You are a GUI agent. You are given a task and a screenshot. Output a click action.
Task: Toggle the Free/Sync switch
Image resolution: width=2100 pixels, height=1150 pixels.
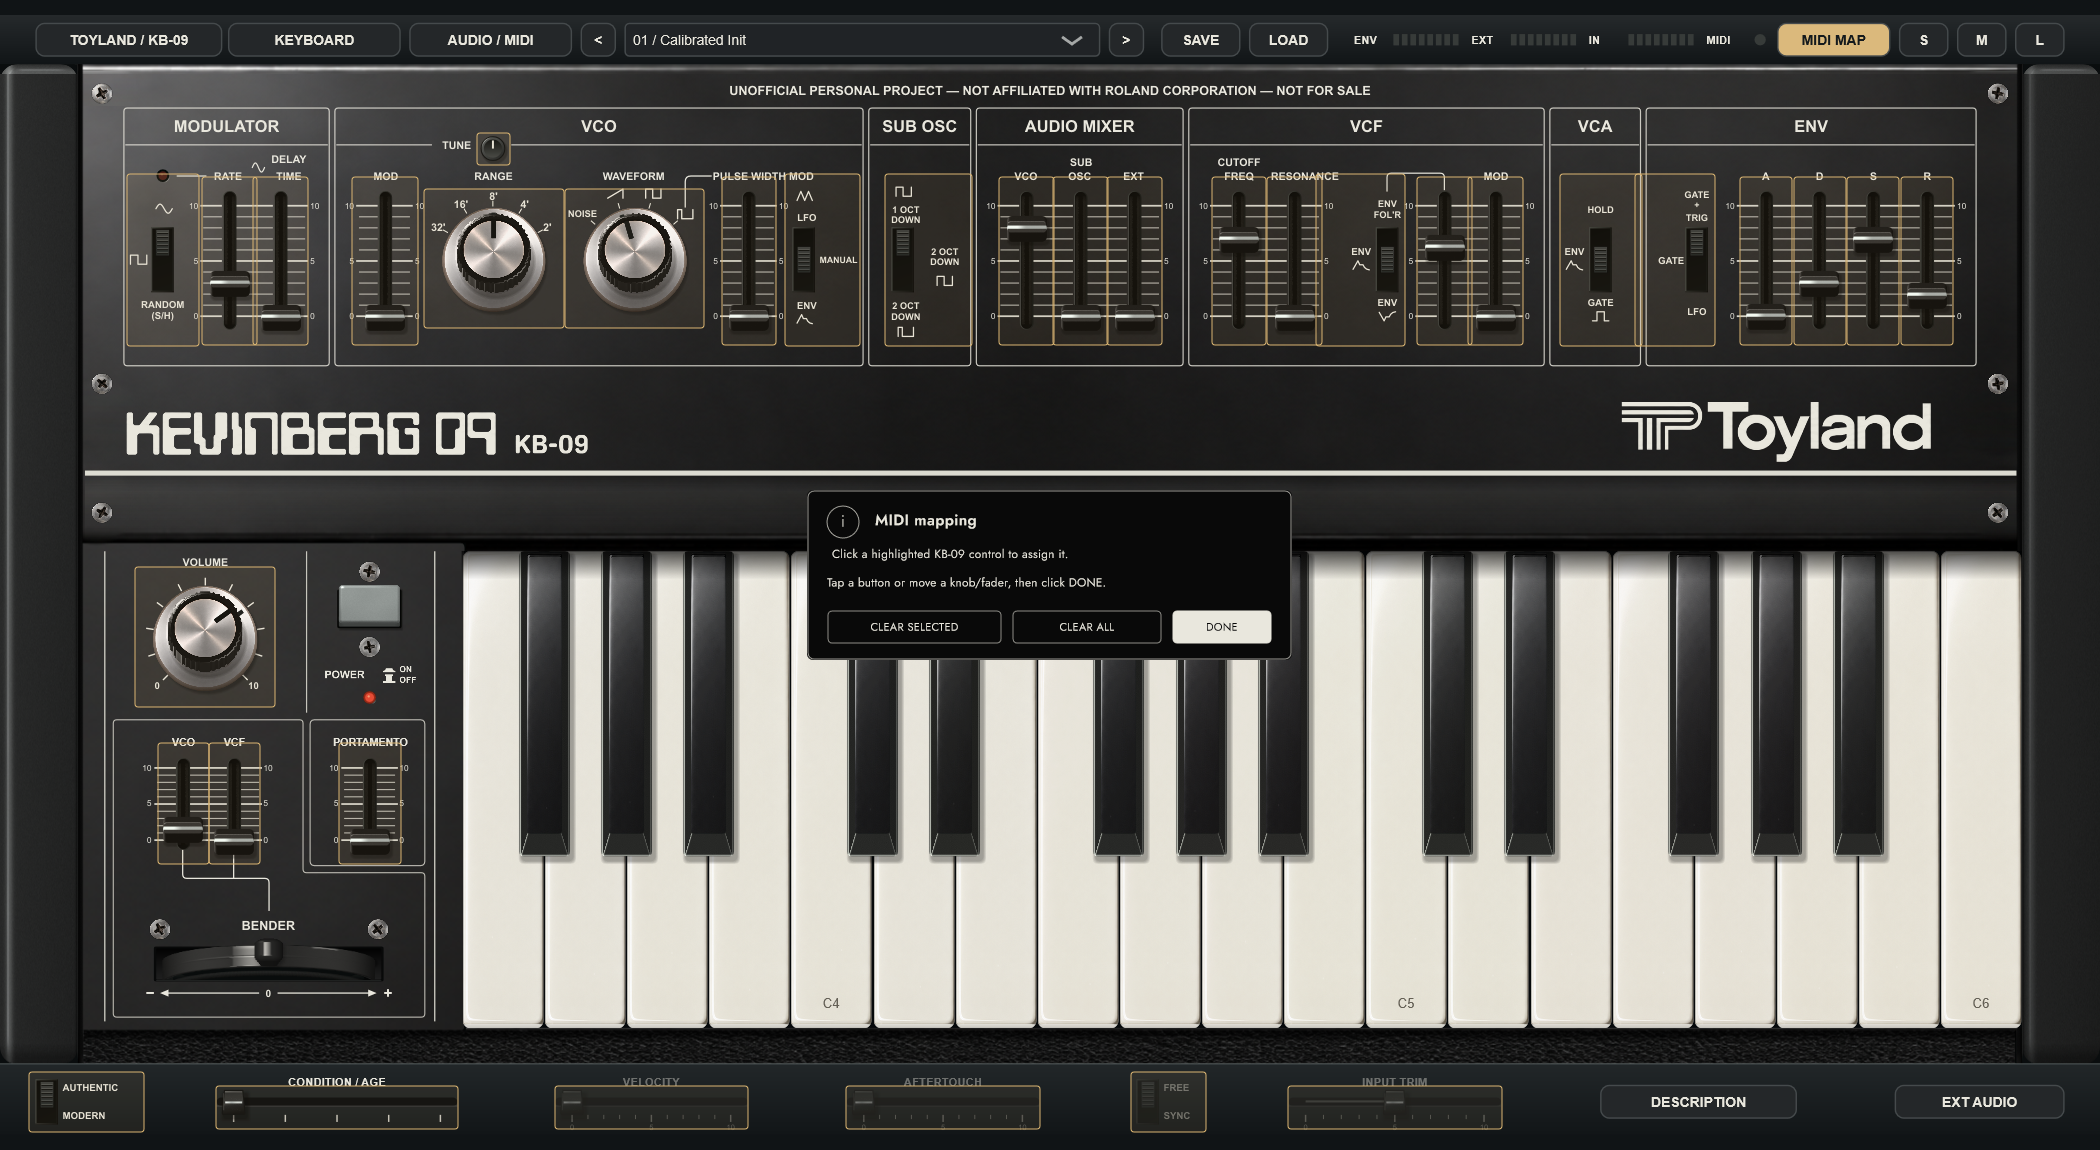click(x=1147, y=1101)
